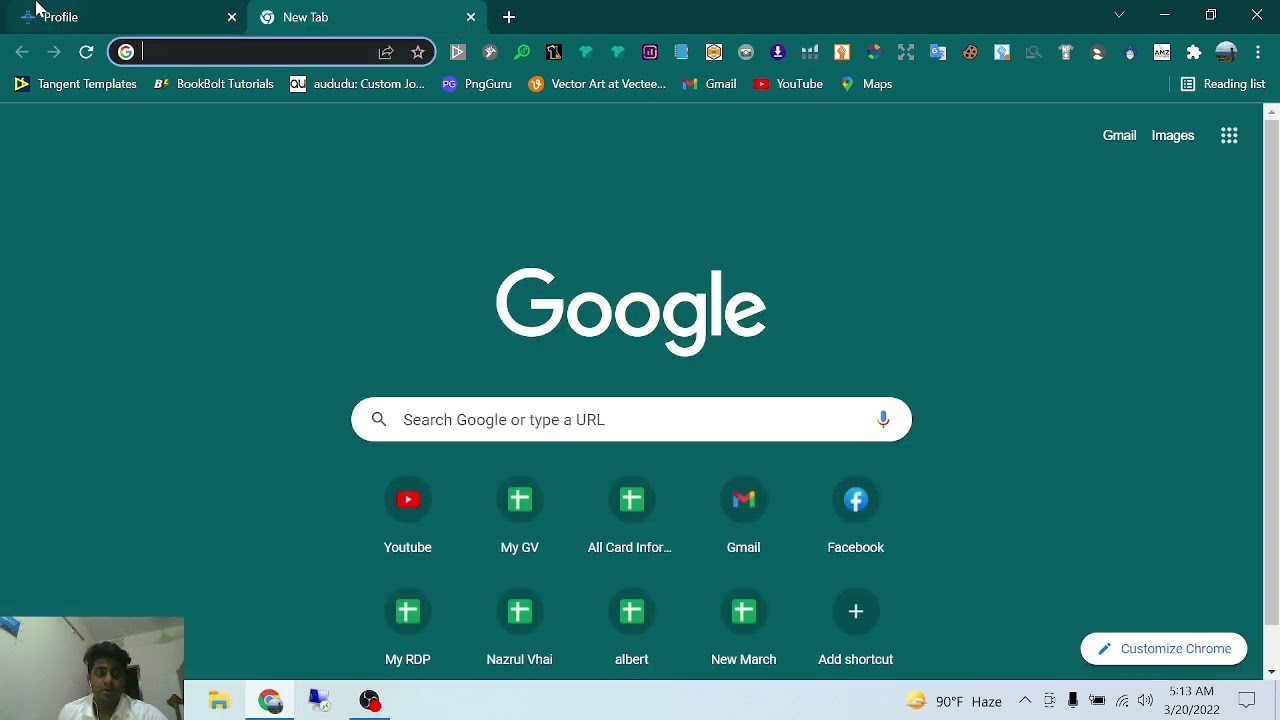The height and width of the screenshot is (720, 1280).
Task: Click the share page icon in address bar
Action: tap(386, 52)
